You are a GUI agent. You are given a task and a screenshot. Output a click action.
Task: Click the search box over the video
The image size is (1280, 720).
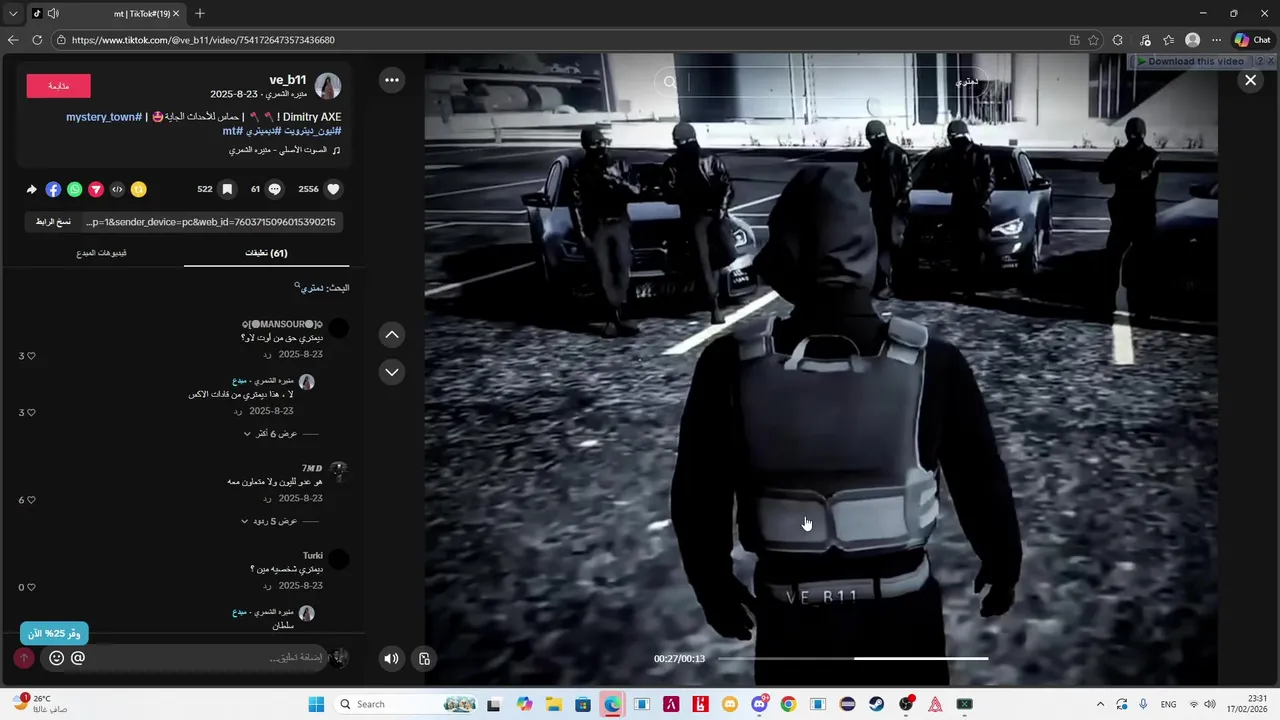point(820,82)
